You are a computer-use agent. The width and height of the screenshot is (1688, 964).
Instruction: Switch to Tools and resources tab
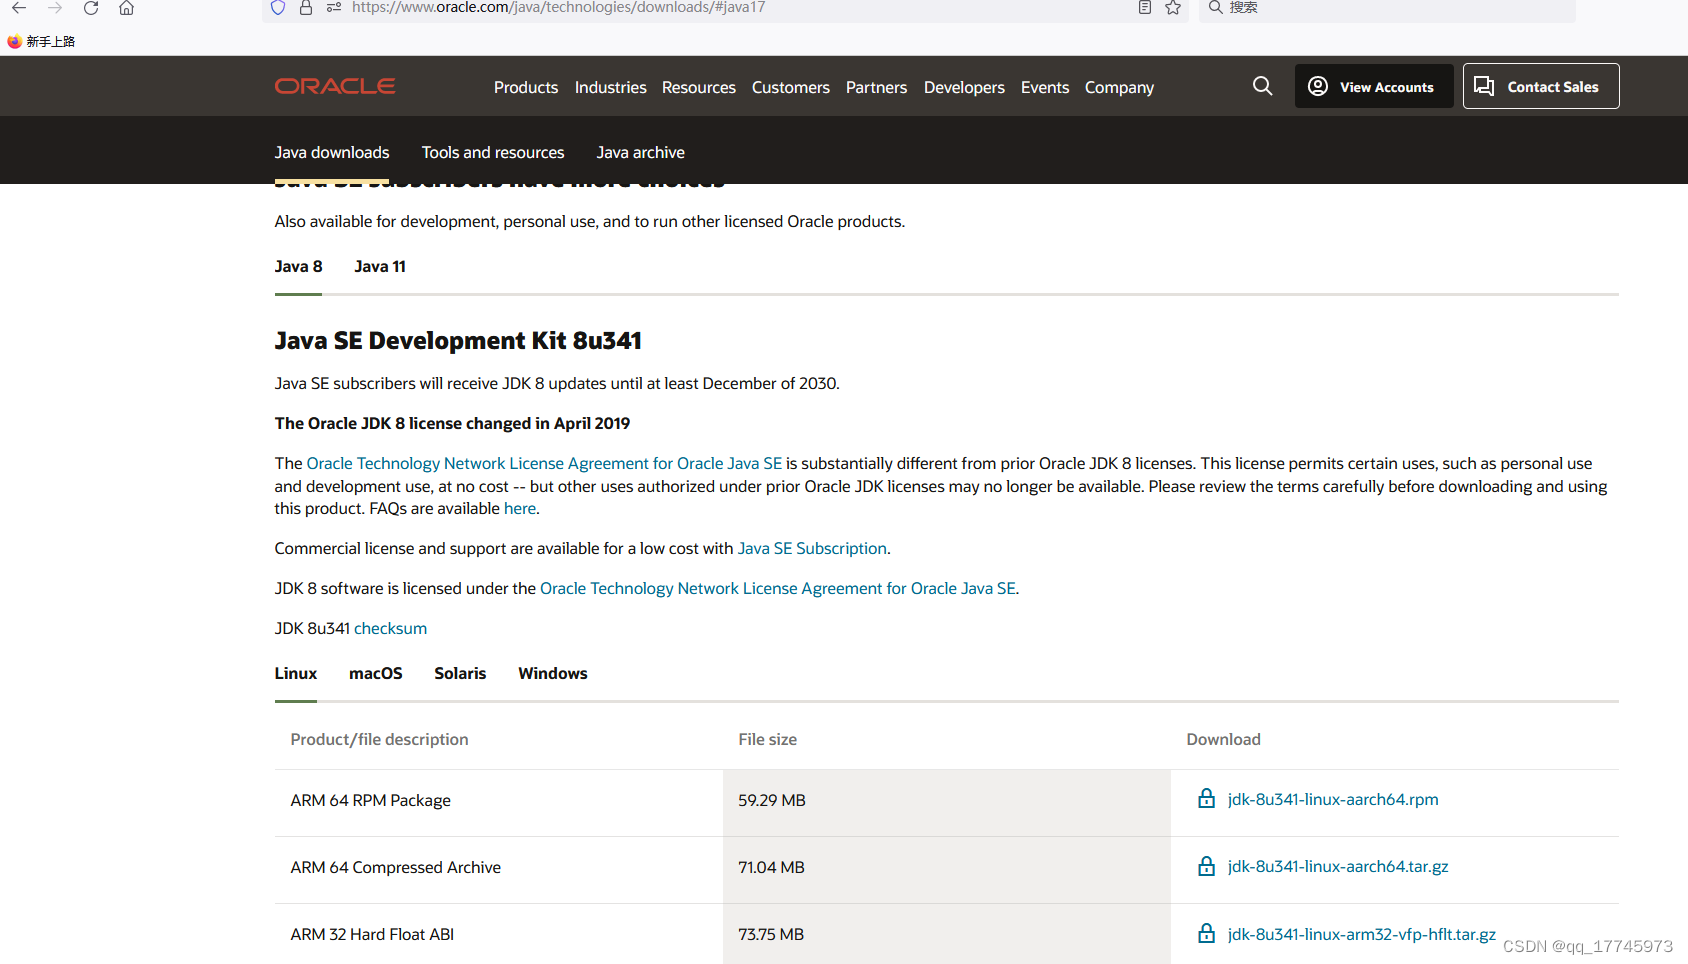[x=493, y=152]
